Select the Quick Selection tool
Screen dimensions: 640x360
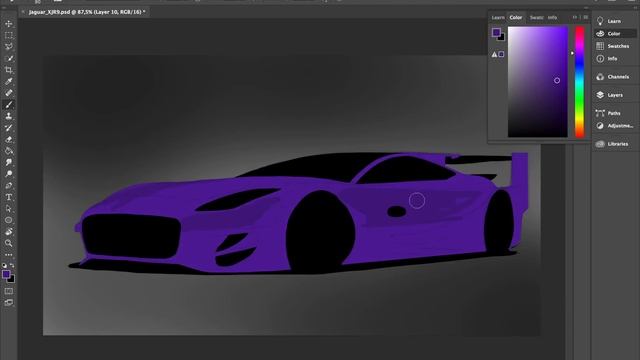point(9,58)
